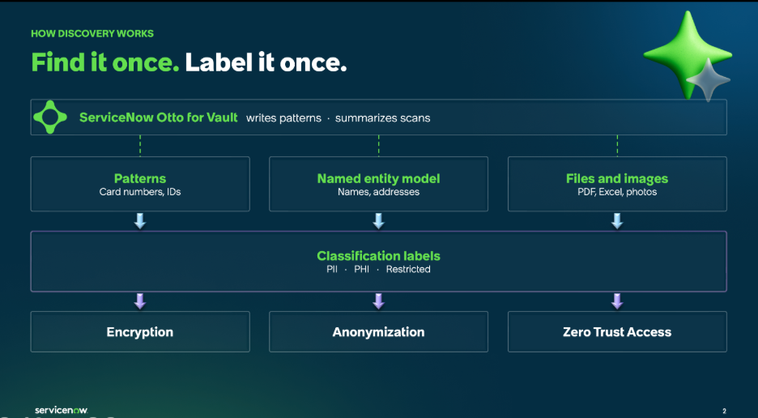Image resolution: width=758 pixels, height=418 pixels.
Task: Click the "Names, addresses" subtitle
Action: (379, 192)
